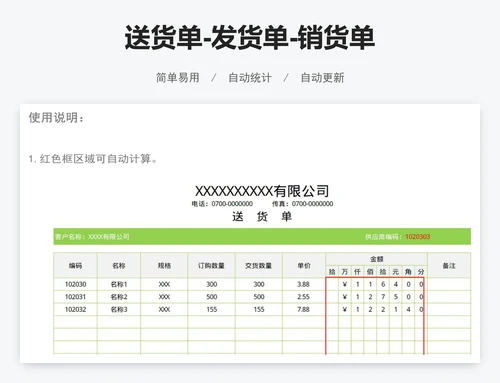Click the 分 amount sub-header
500x383 pixels.
421,272
